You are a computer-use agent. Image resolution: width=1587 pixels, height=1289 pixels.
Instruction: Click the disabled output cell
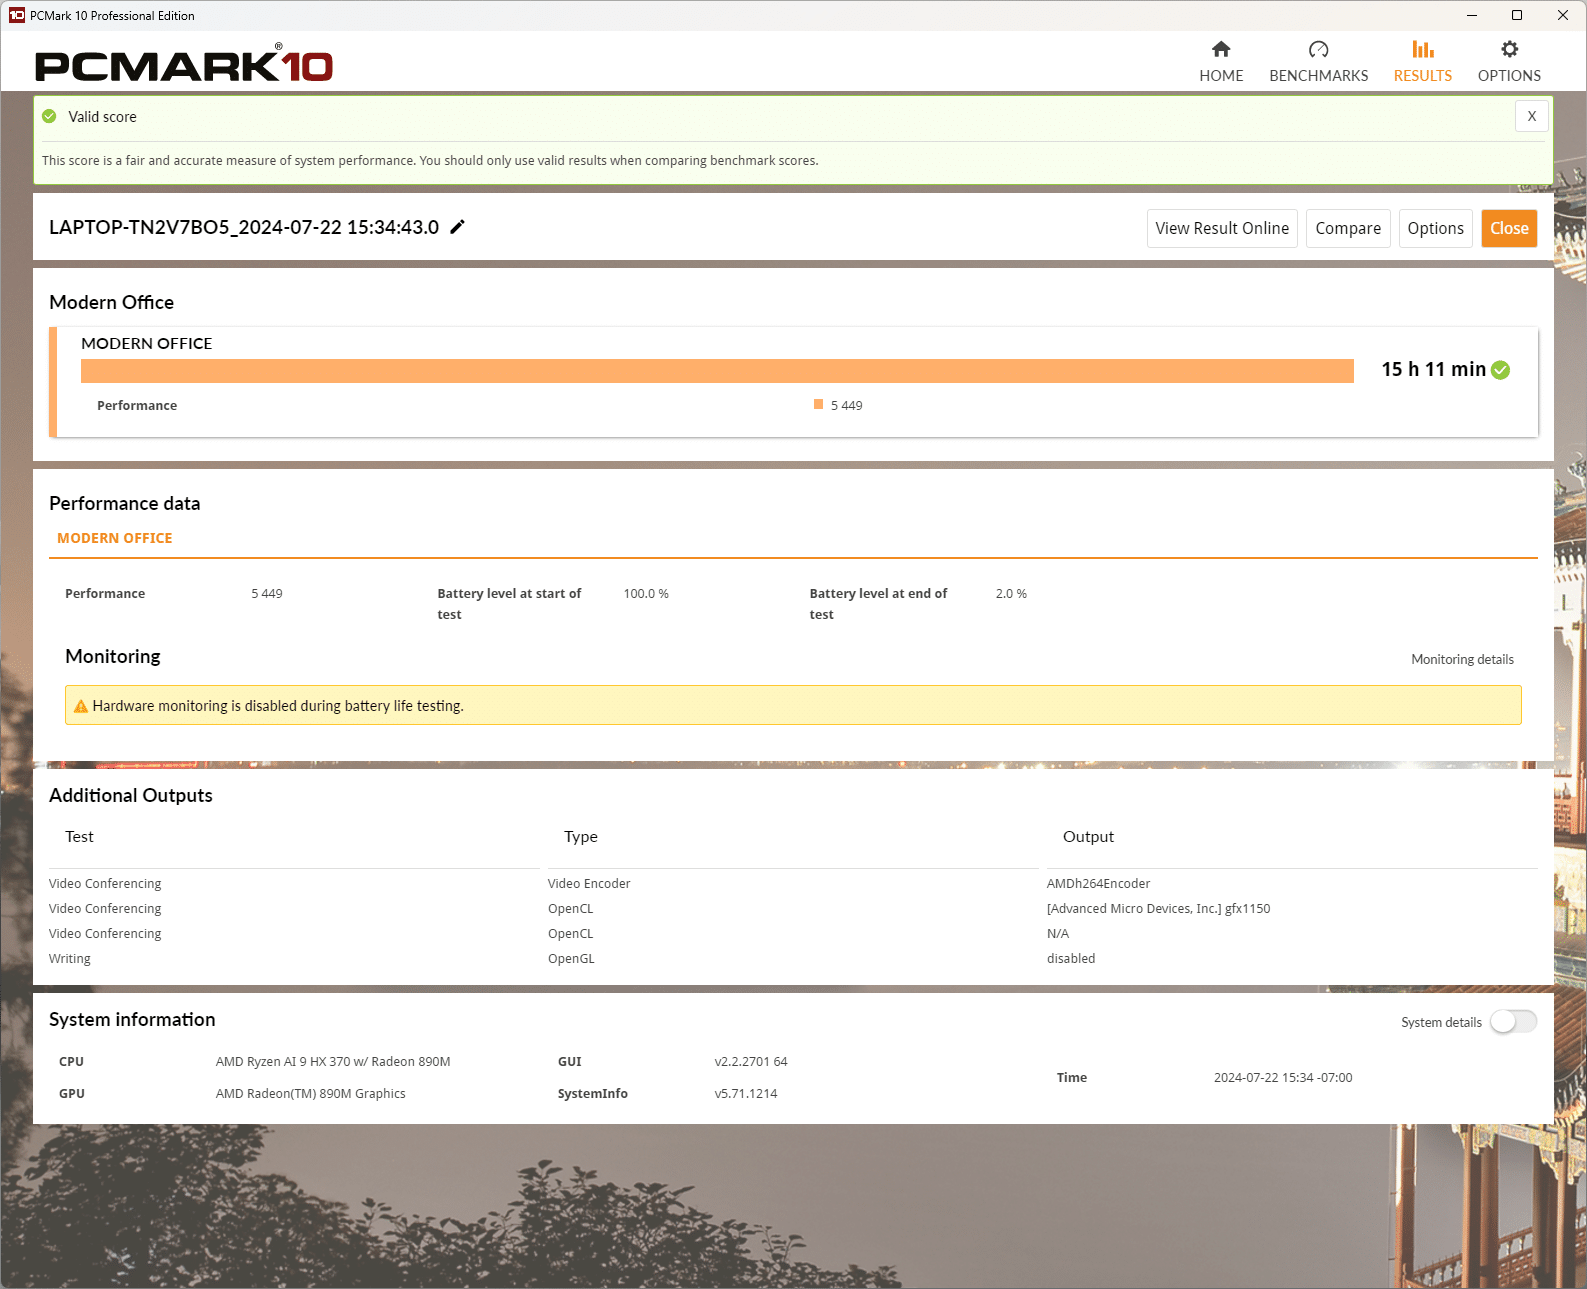(1071, 958)
